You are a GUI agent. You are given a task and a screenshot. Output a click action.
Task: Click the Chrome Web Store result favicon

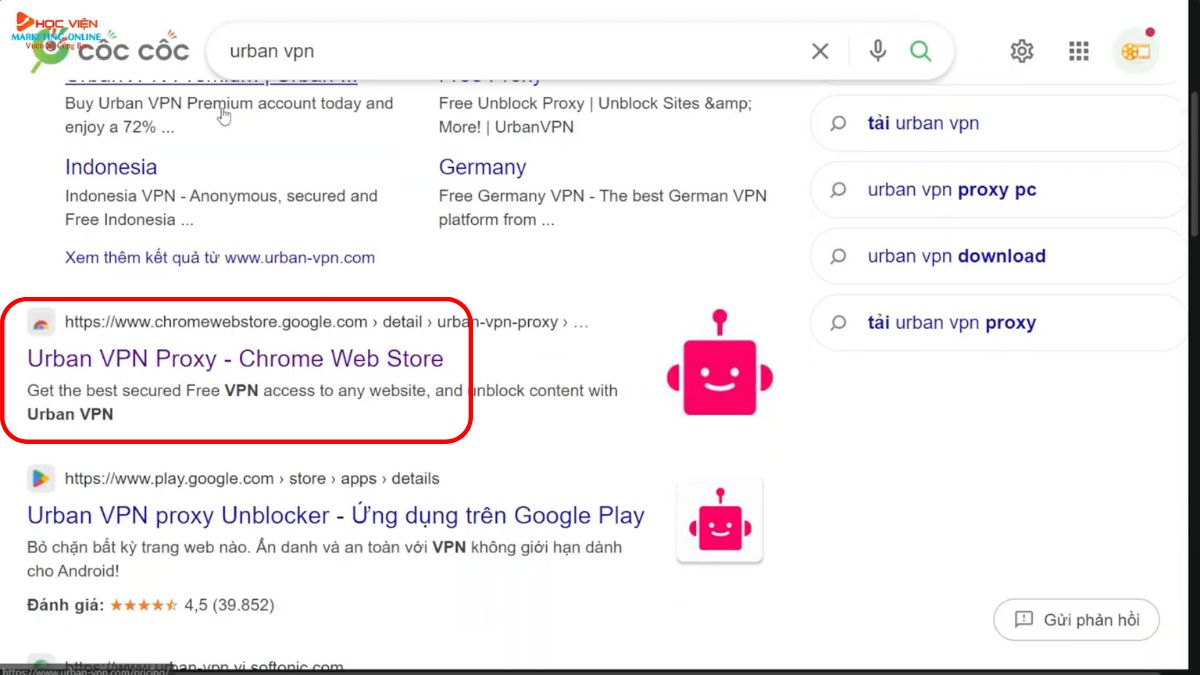41,322
